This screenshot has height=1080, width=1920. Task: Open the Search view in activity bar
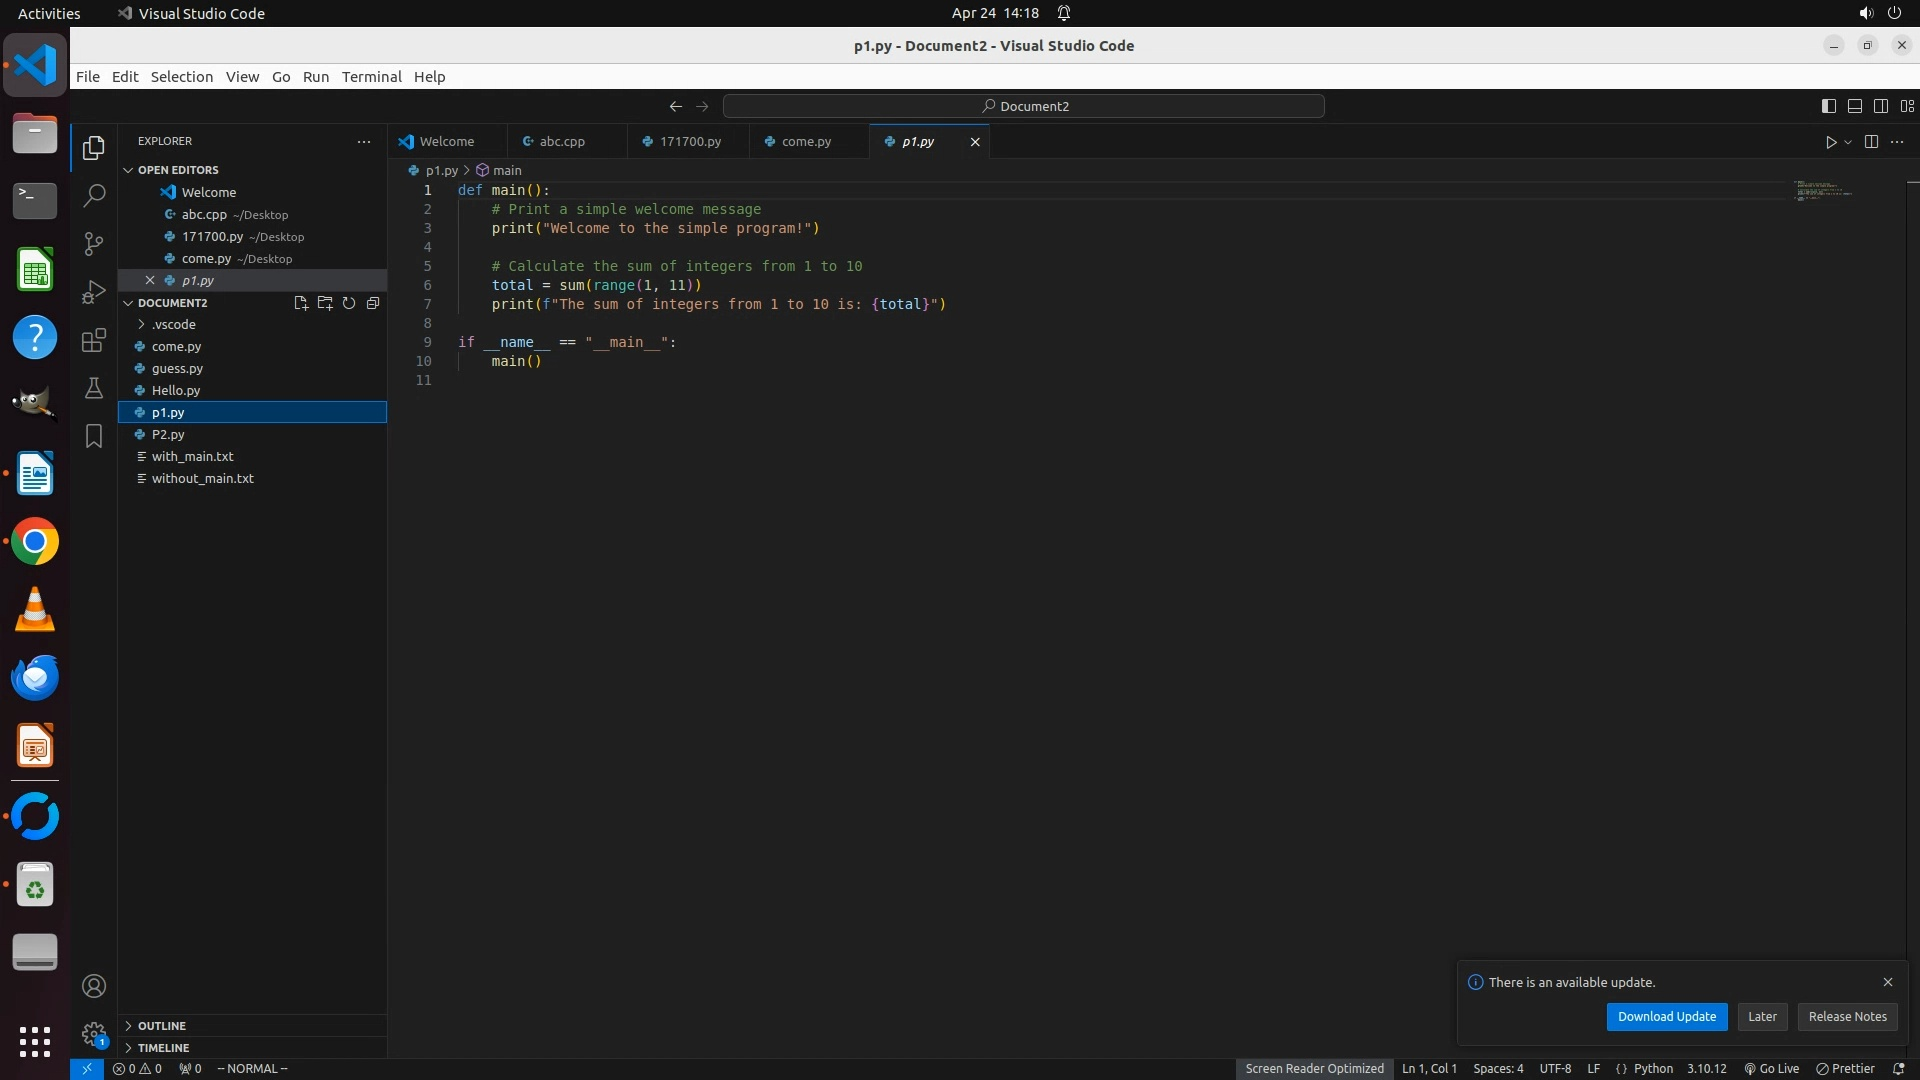(x=94, y=196)
